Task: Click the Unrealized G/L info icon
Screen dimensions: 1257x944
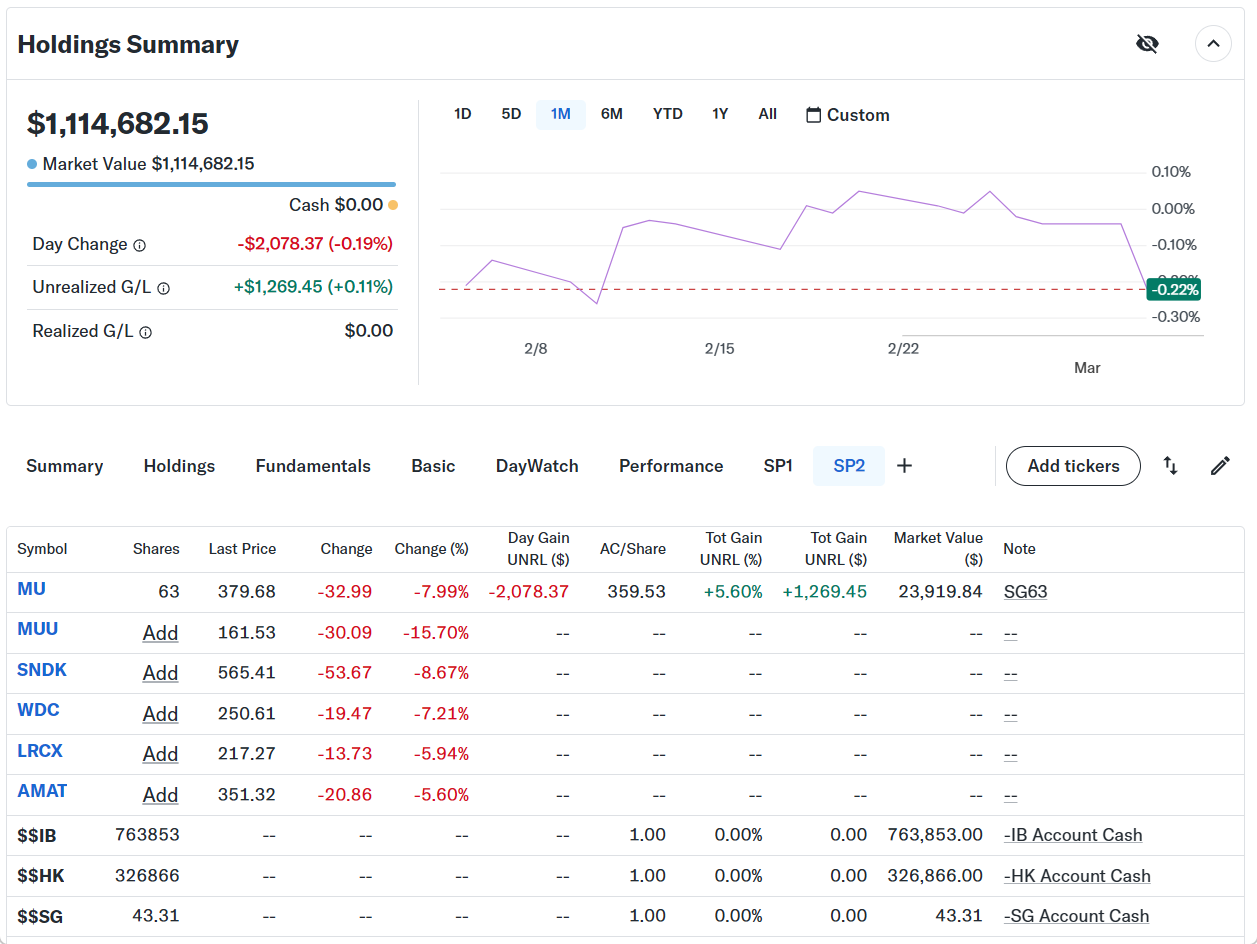Action: pos(164,288)
